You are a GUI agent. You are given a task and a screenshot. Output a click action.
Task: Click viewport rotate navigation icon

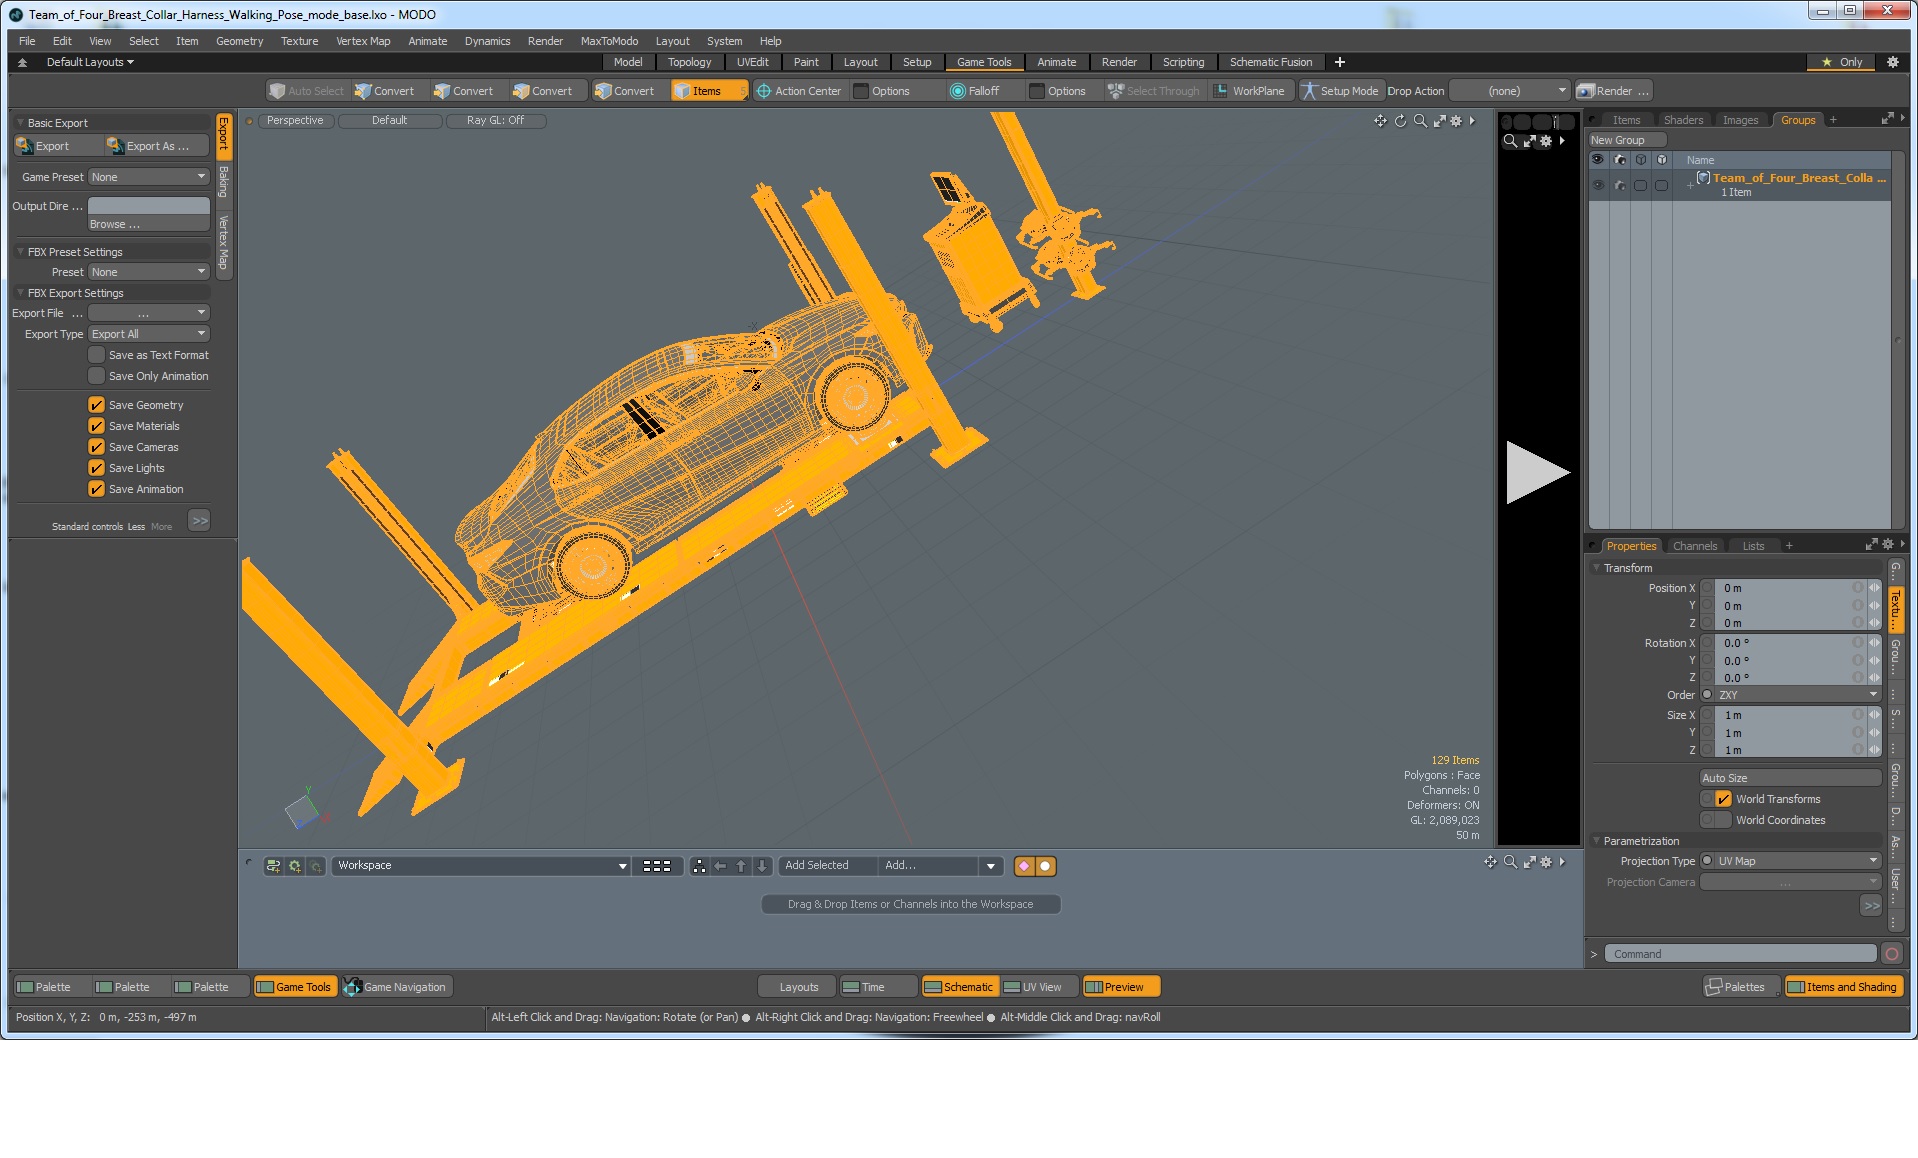1400,121
